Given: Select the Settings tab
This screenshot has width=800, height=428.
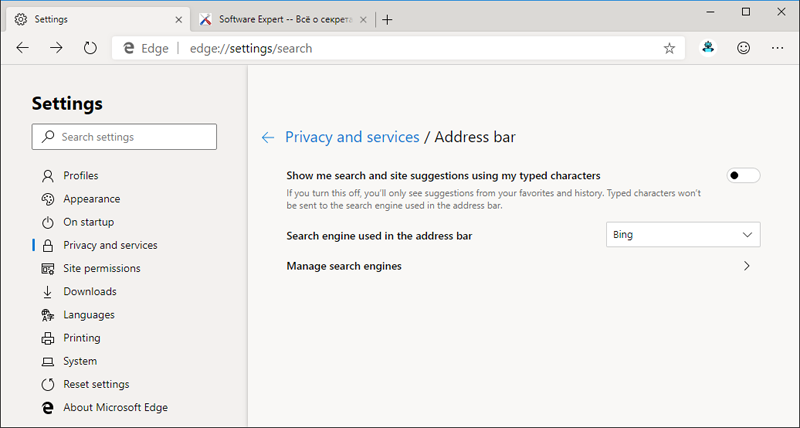Looking at the screenshot, I should [x=98, y=19].
